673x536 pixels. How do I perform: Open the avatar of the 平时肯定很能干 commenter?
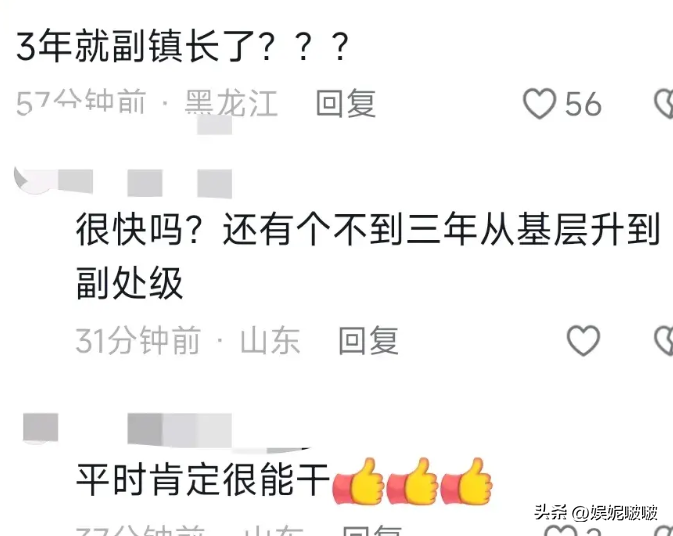pyautogui.click(x=39, y=428)
